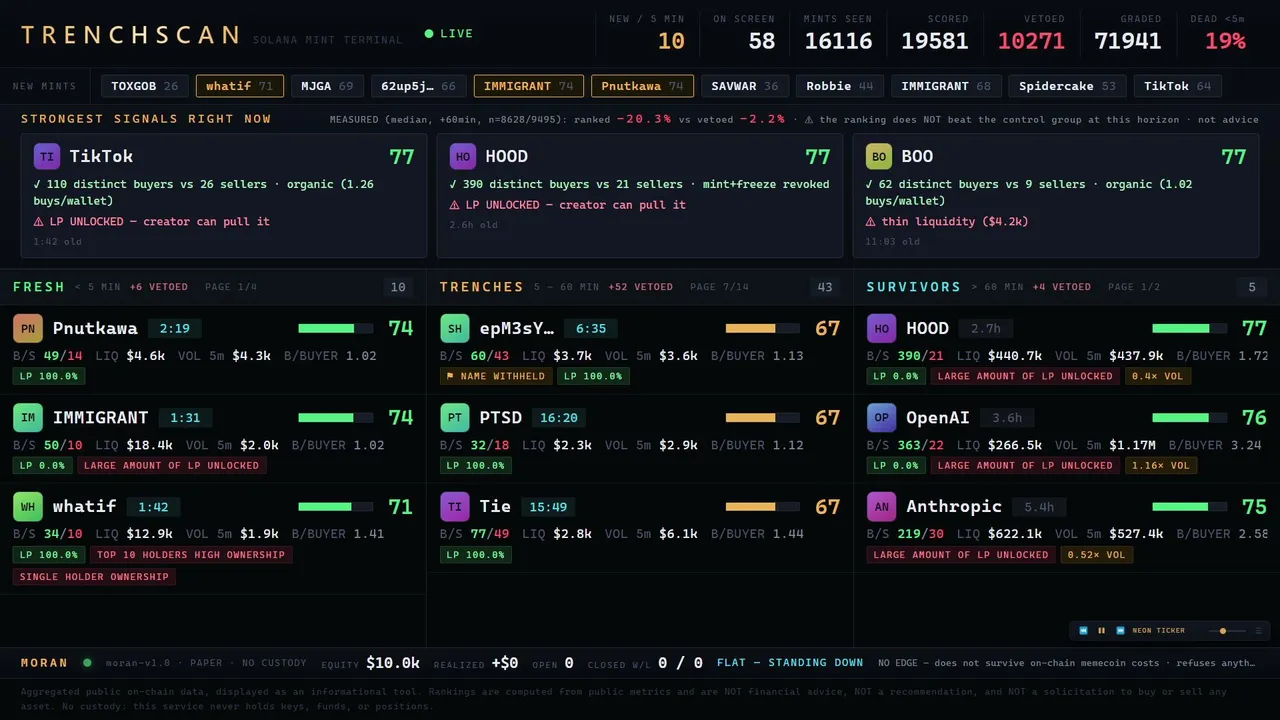
Task: Click the EQUITY value $10.0k
Action: click(x=393, y=662)
